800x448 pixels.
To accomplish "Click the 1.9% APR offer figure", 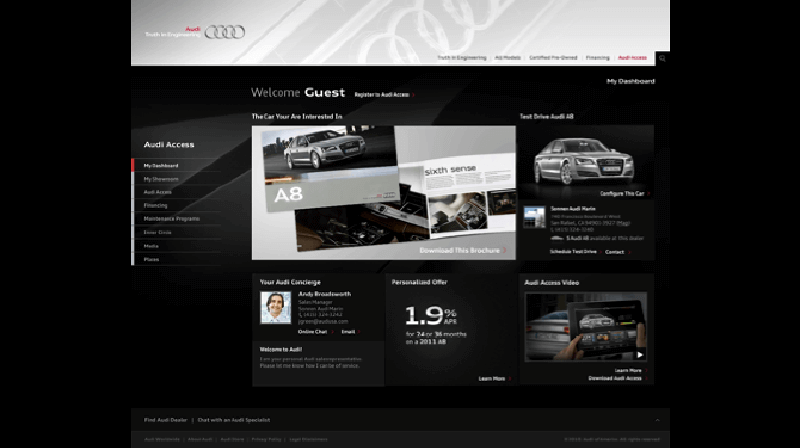I will coord(431,315).
